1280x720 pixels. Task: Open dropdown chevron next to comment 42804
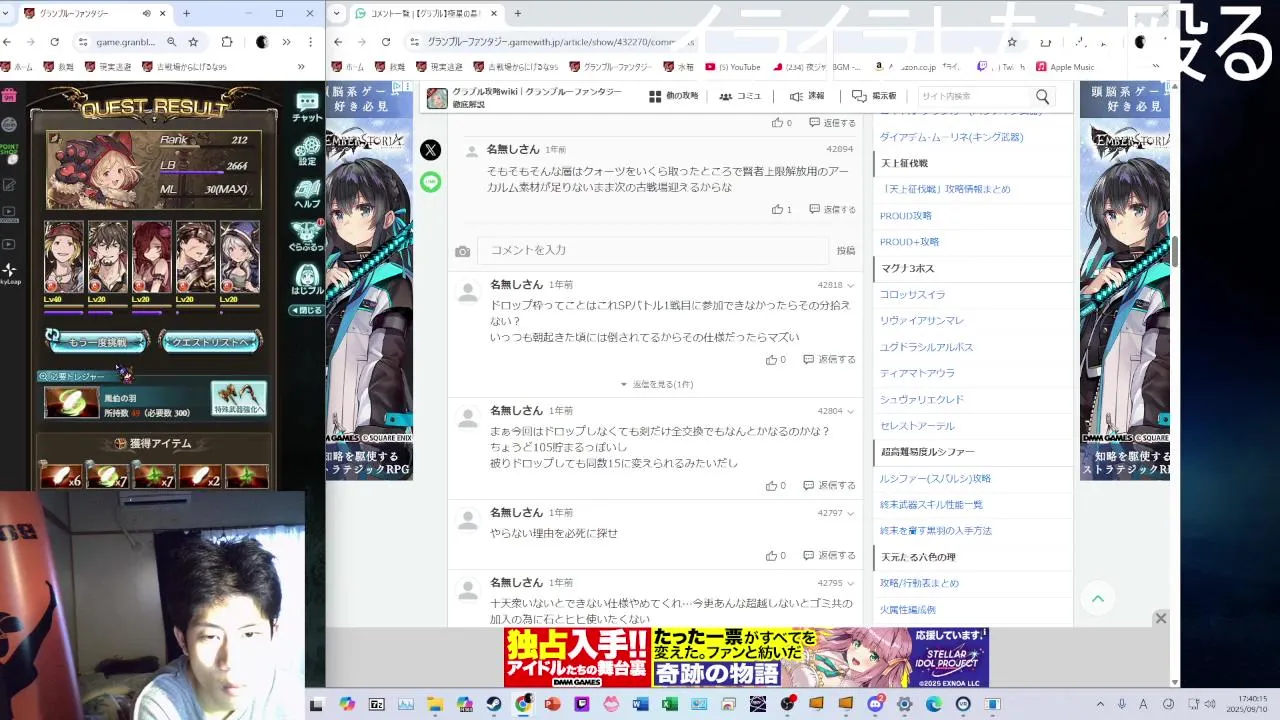click(x=851, y=411)
